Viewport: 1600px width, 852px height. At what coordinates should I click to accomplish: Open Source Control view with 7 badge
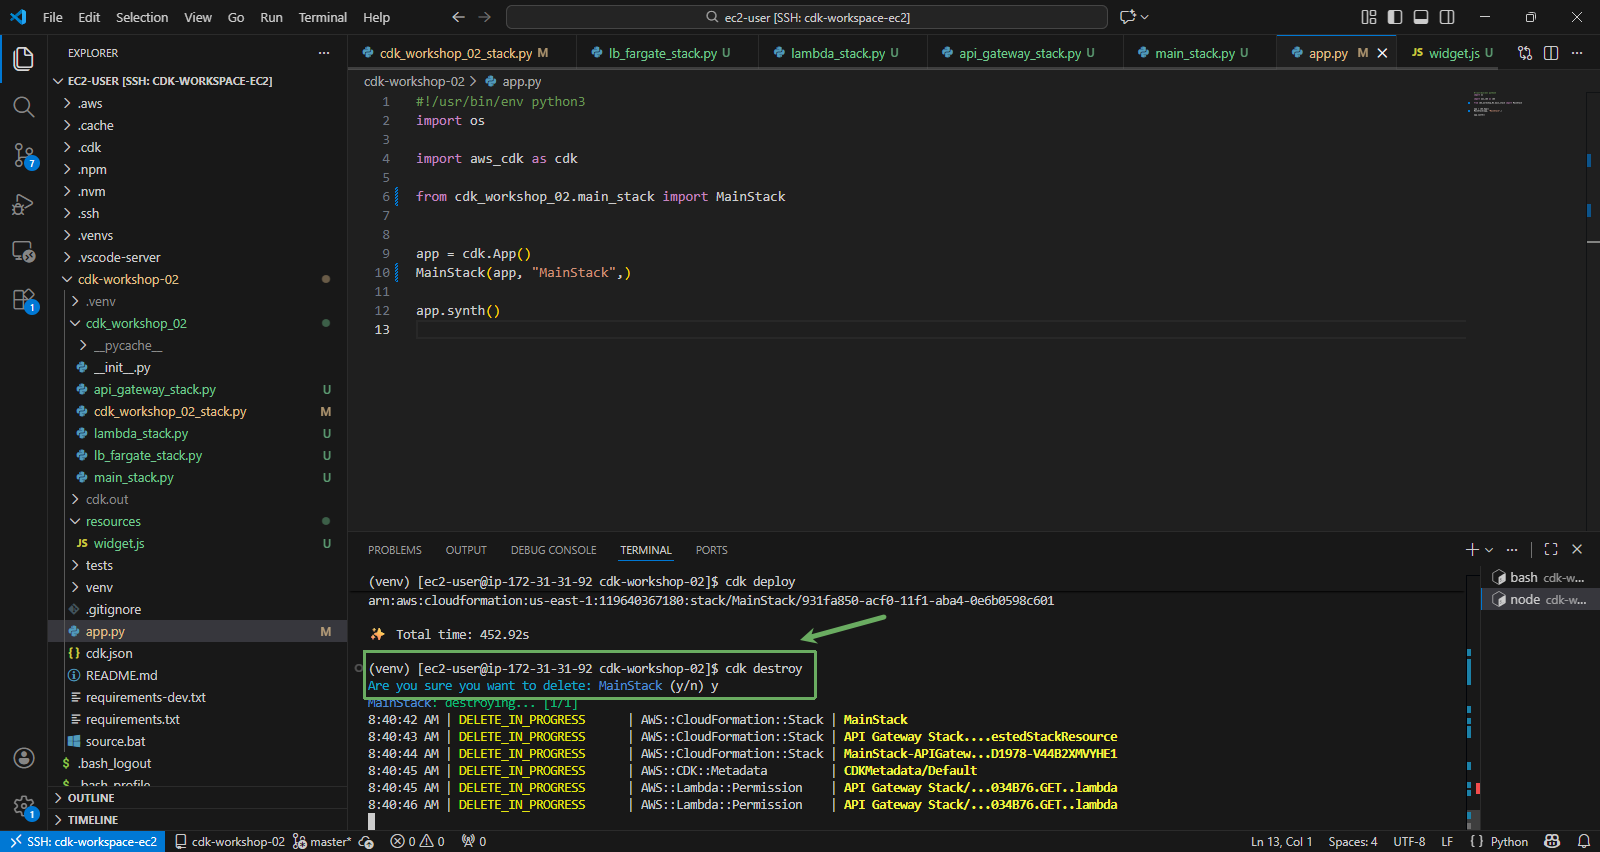pyautogui.click(x=23, y=155)
